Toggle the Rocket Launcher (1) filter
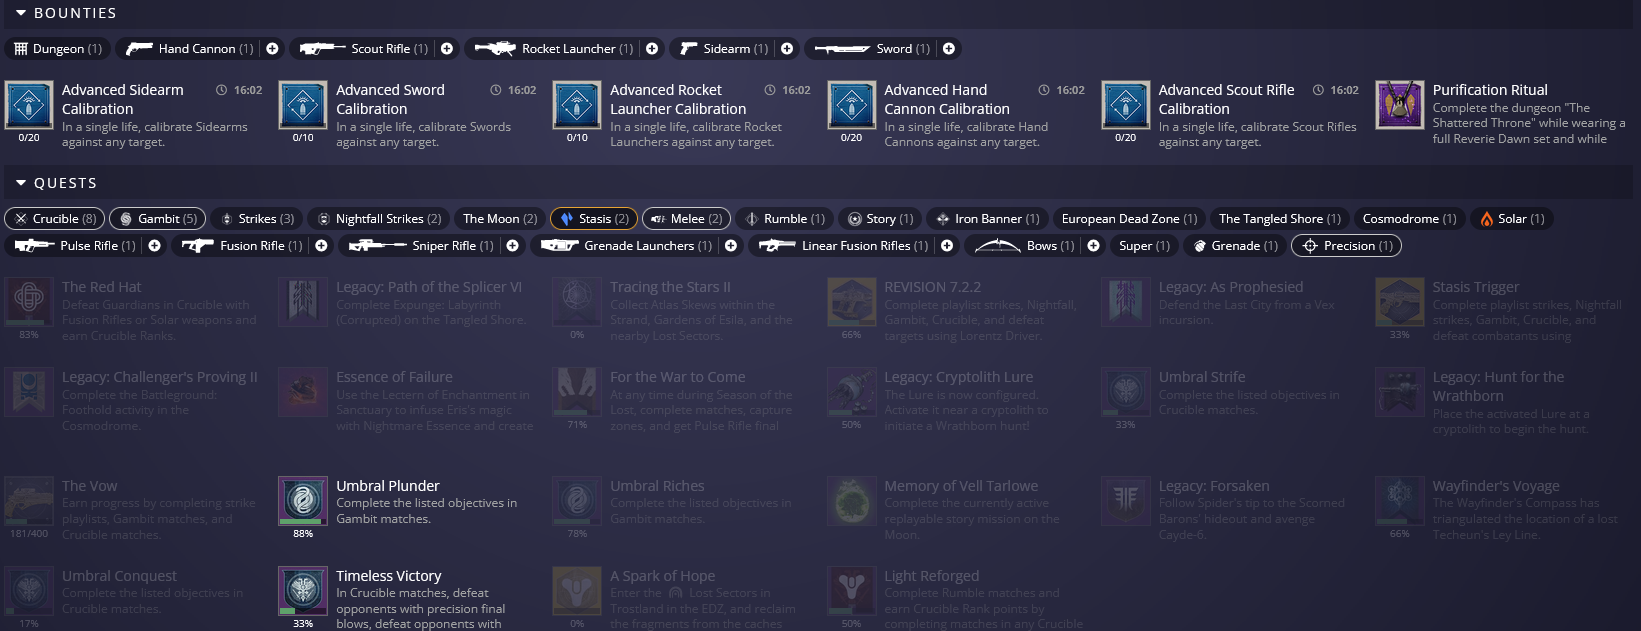The width and height of the screenshot is (1641, 631). coord(553,48)
